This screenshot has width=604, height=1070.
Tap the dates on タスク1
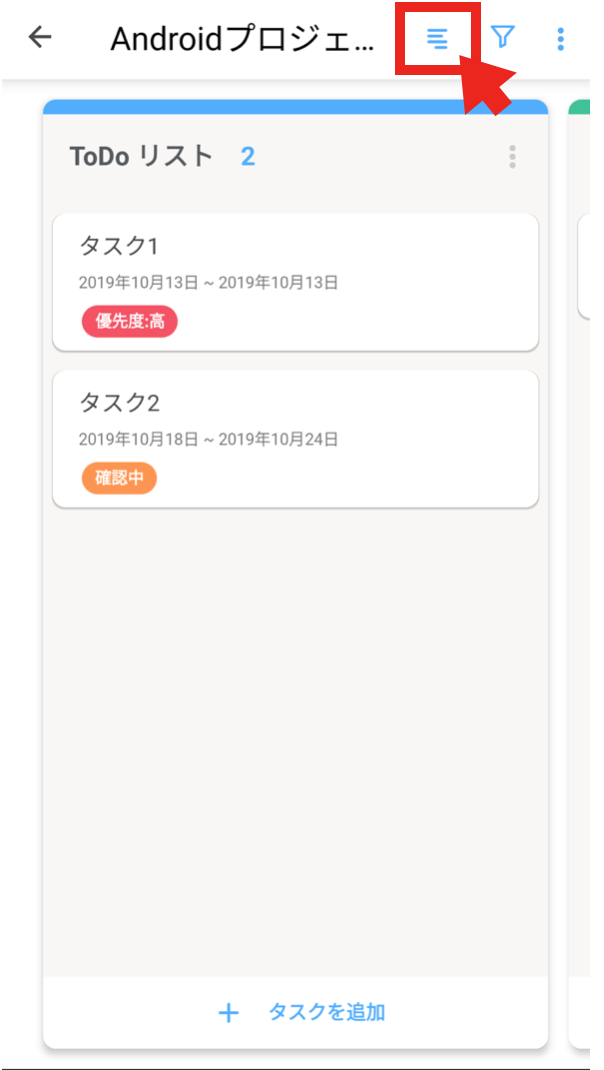[208, 282]
